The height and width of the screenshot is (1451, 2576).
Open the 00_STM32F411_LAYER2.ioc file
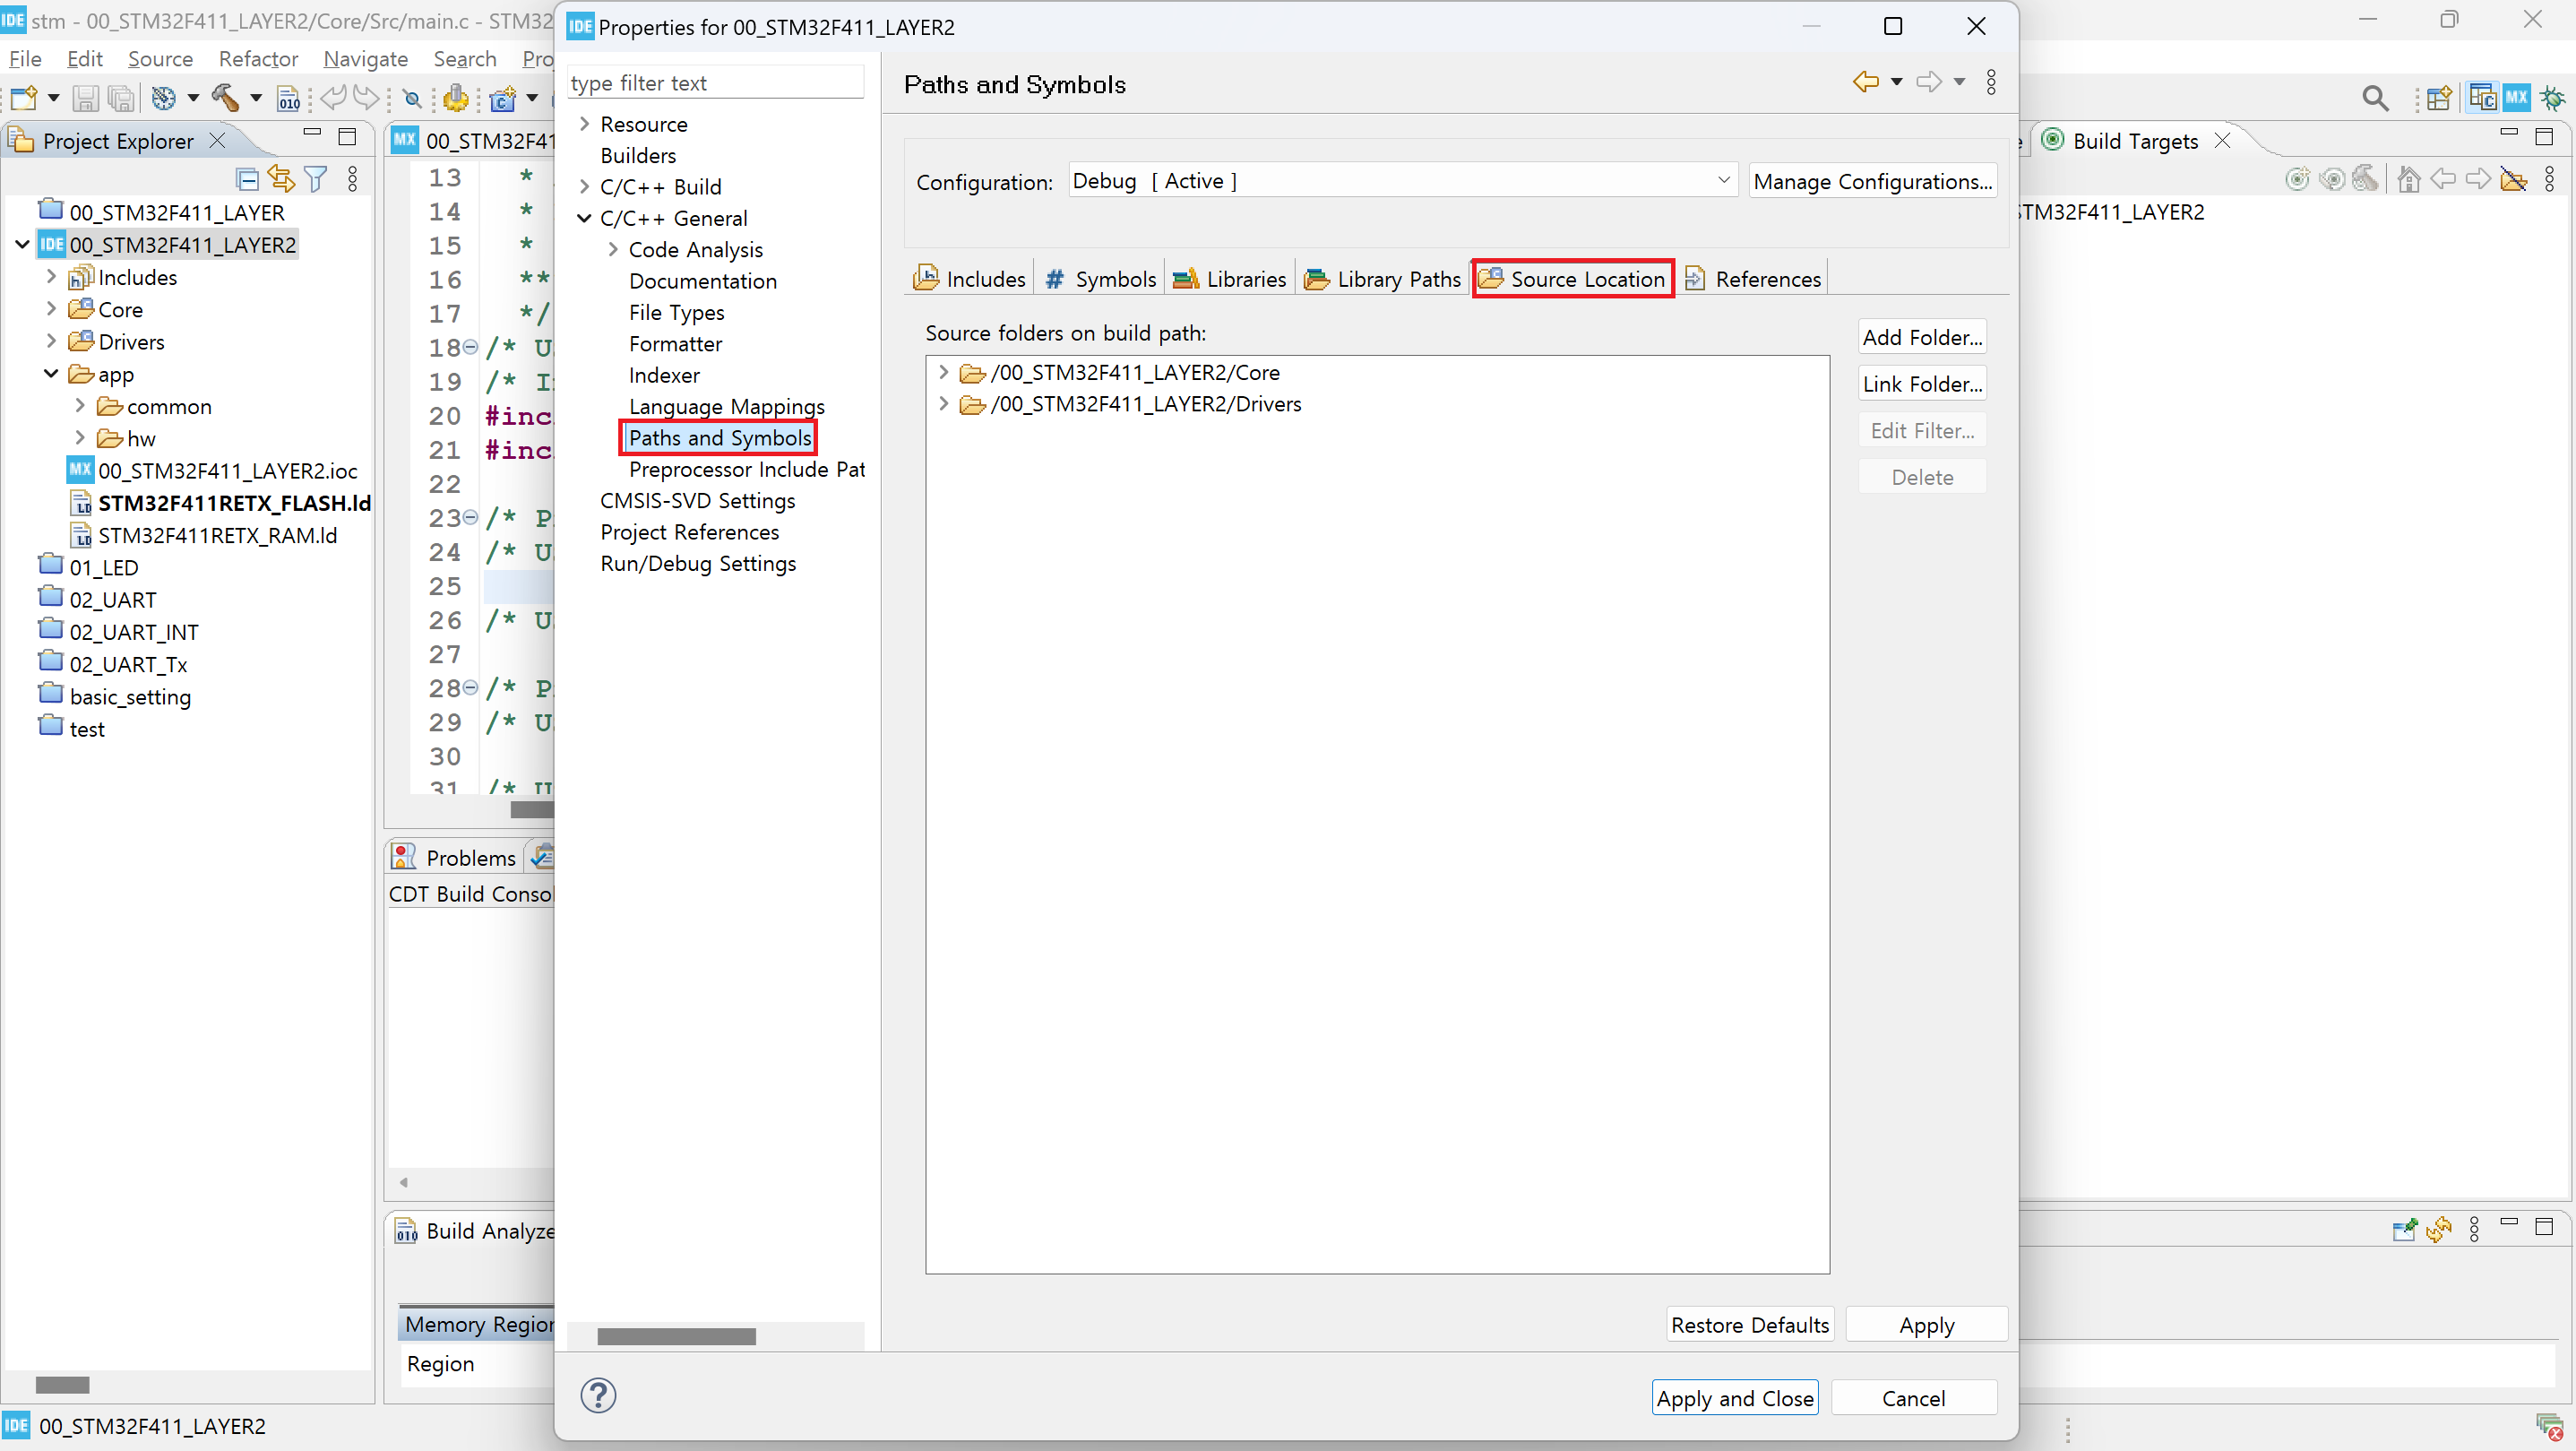pyautogui.click(x=227, y=471)
